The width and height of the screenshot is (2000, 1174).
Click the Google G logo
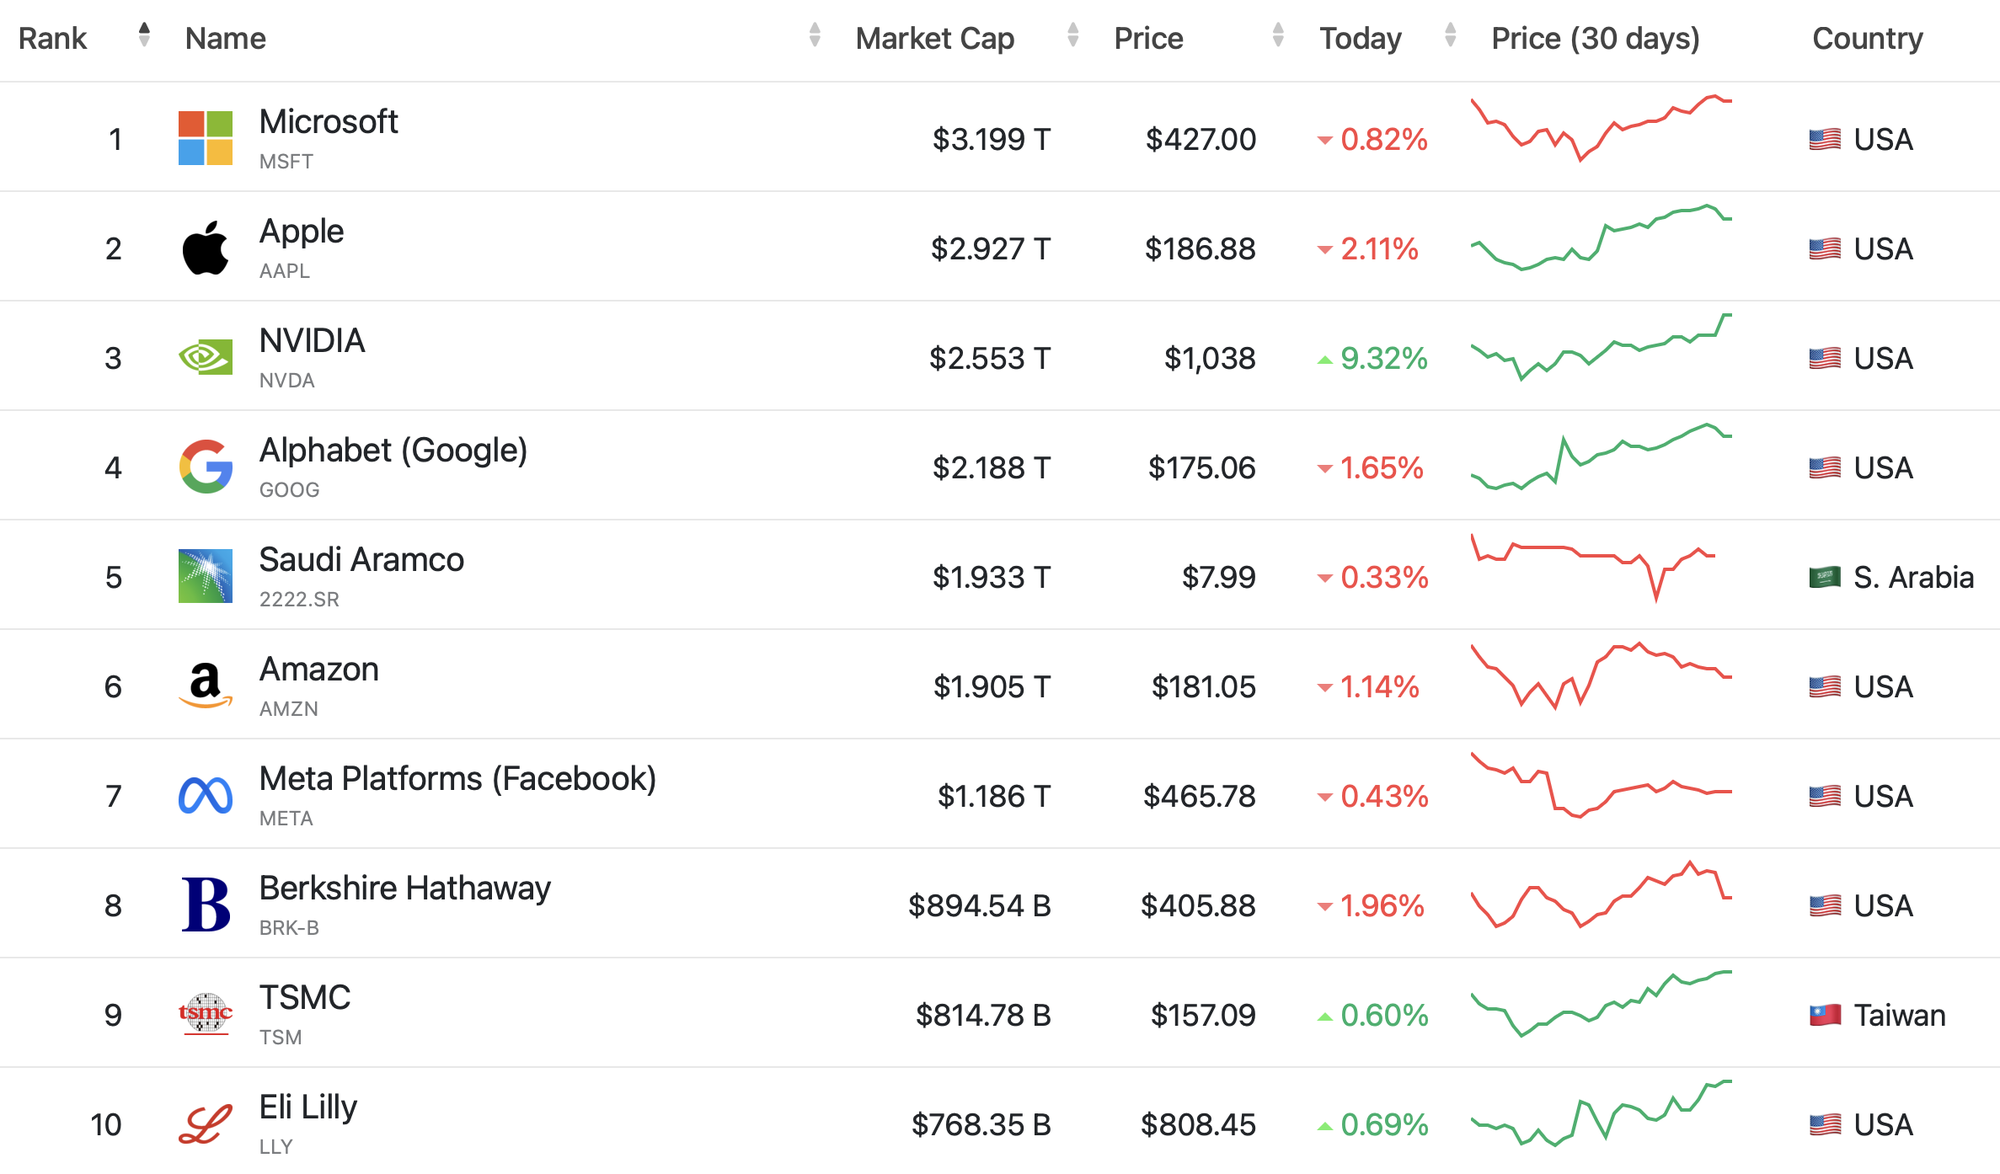tap(205, 467)
